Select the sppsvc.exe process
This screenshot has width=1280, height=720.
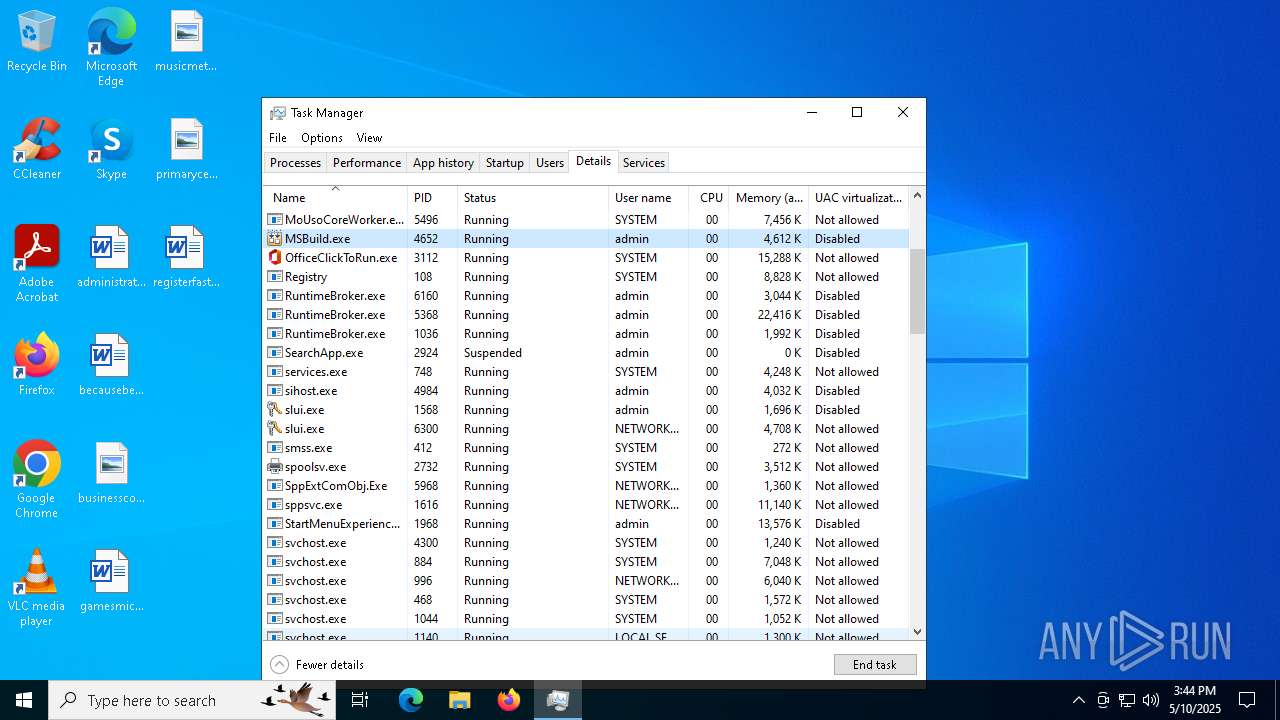point(586,505)
